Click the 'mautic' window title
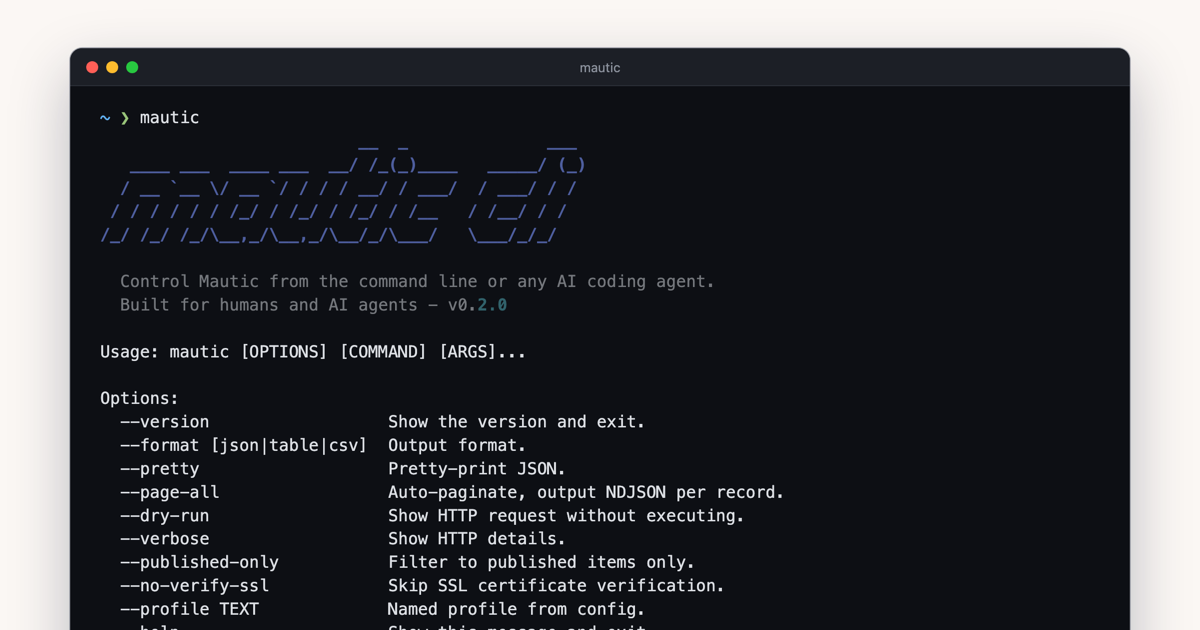 tap(600, 68)
